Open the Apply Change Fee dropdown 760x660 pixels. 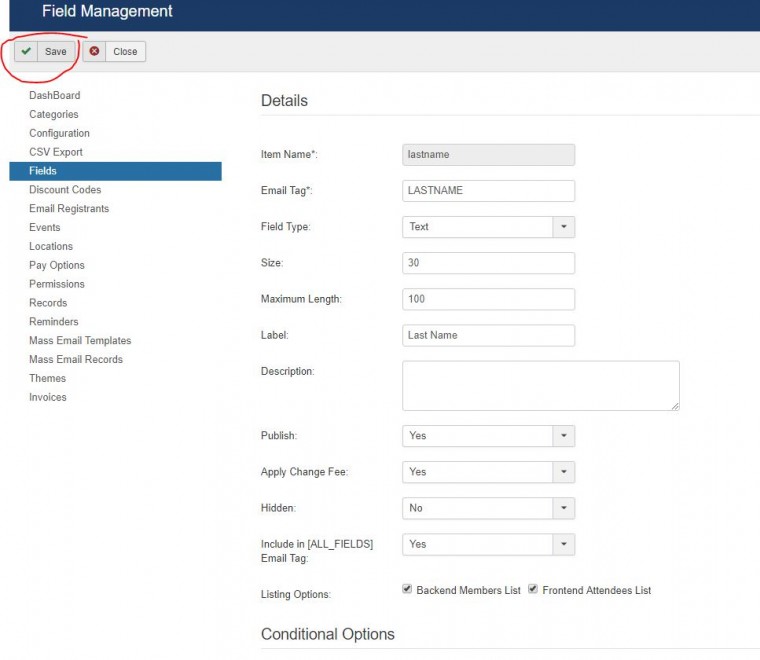point(563,472)
